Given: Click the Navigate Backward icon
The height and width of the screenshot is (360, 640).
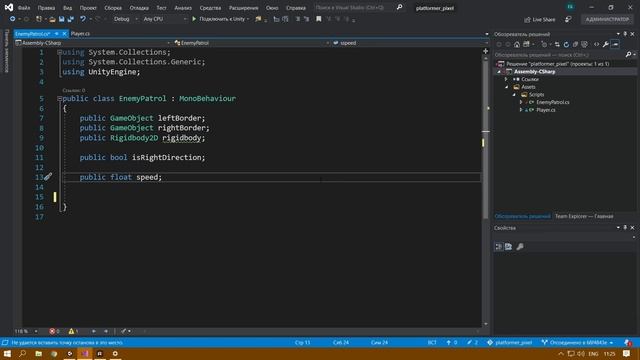Looking at the screenshot, I should pyautogui.click(x=13, y=19).
